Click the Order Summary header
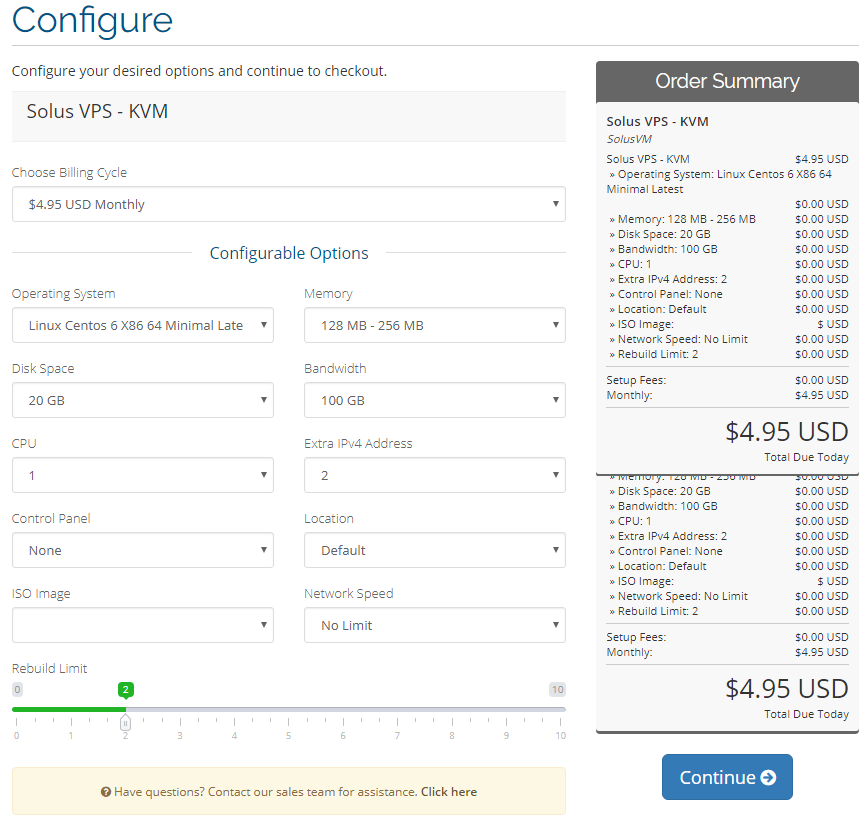The height and width of the screenshot is (830, 866). [x=727, y=81]
